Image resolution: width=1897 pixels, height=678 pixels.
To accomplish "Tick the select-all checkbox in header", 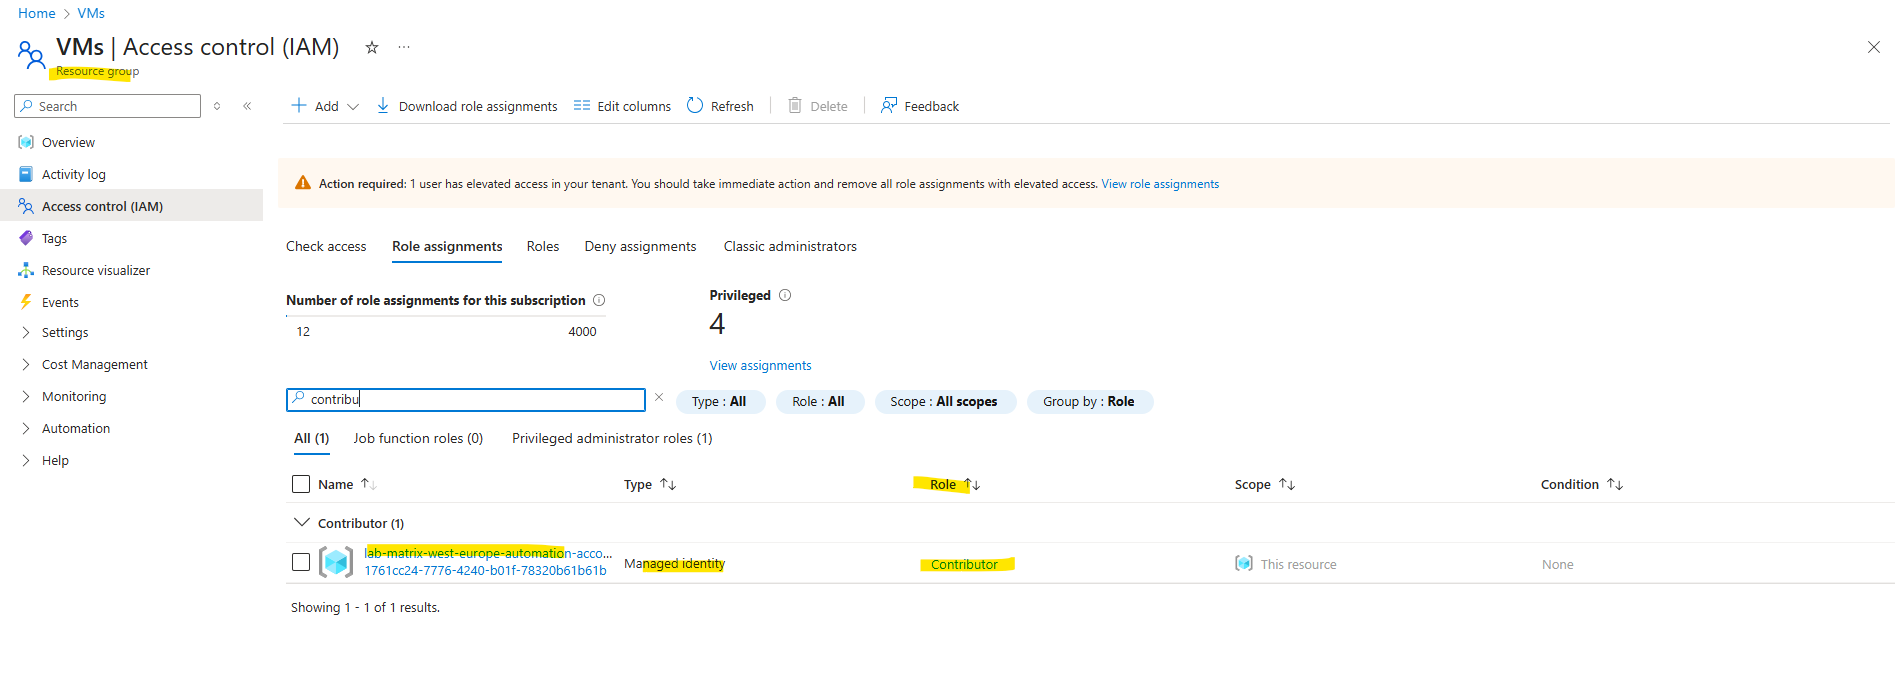I will [x=301, y=484].
